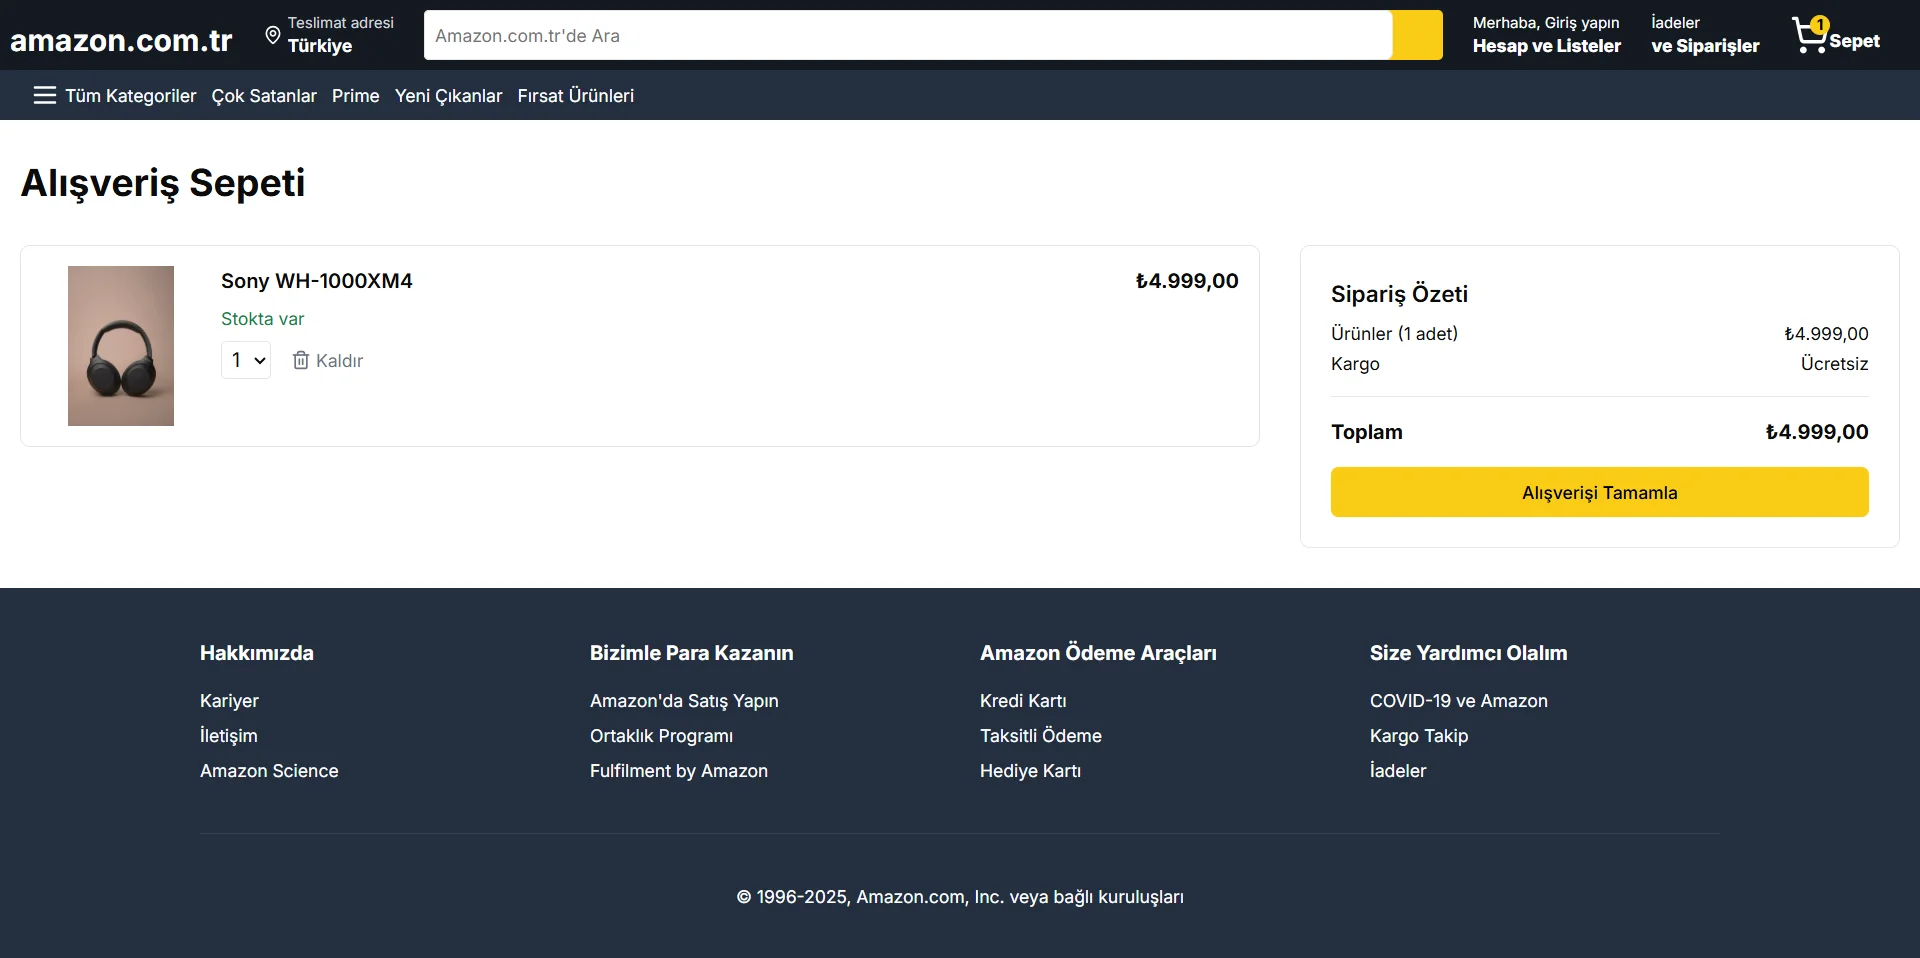This screenshot has width=1920, height=958.
Task: Go to Yeni Çıkanlar
Action: [x=448, y=95]
